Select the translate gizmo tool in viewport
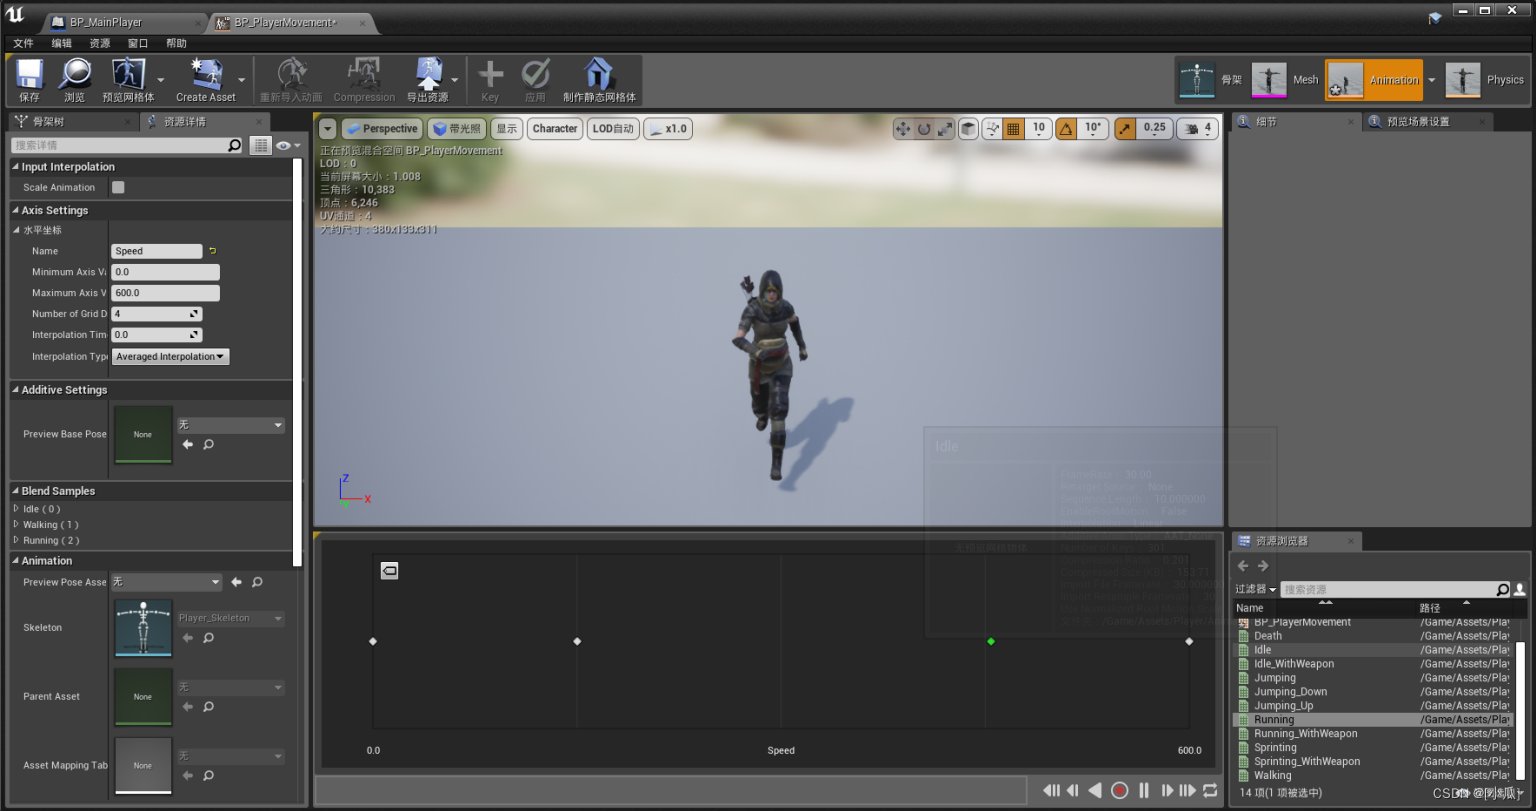The image size is (1536, 811). click(903, 128)
